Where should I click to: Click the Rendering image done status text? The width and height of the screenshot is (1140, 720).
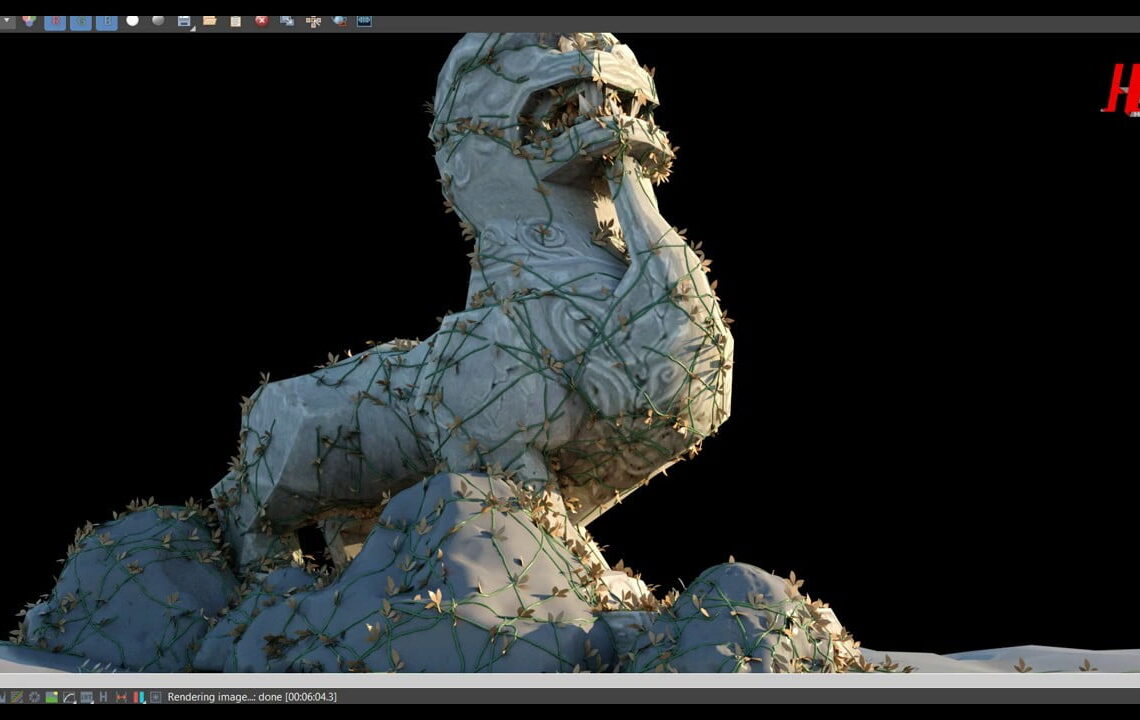click(252, 697)
